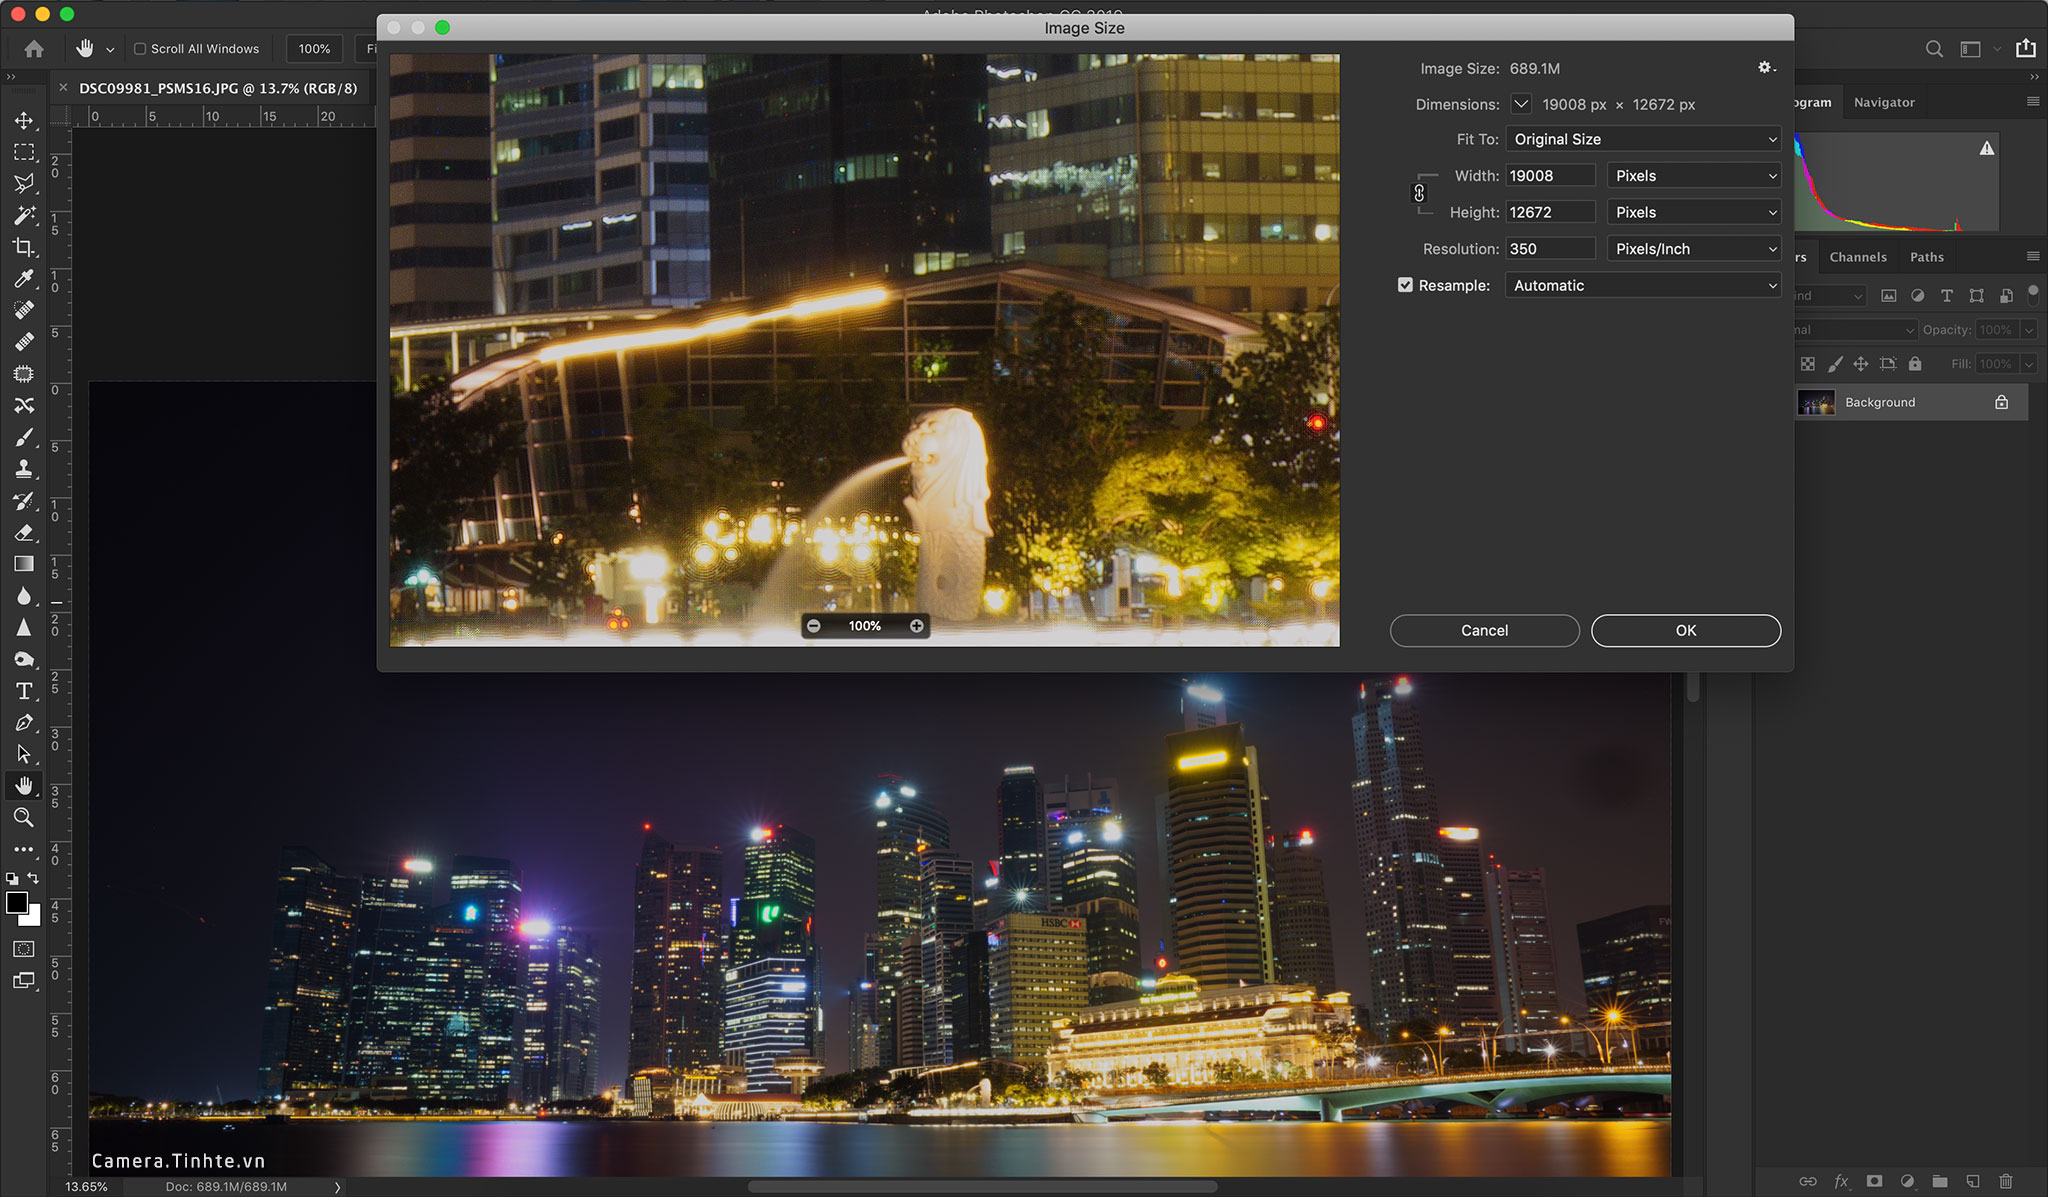Open the Resolution units dropdown
Screen dimensions: 2048x1197
click(1694, 249)
